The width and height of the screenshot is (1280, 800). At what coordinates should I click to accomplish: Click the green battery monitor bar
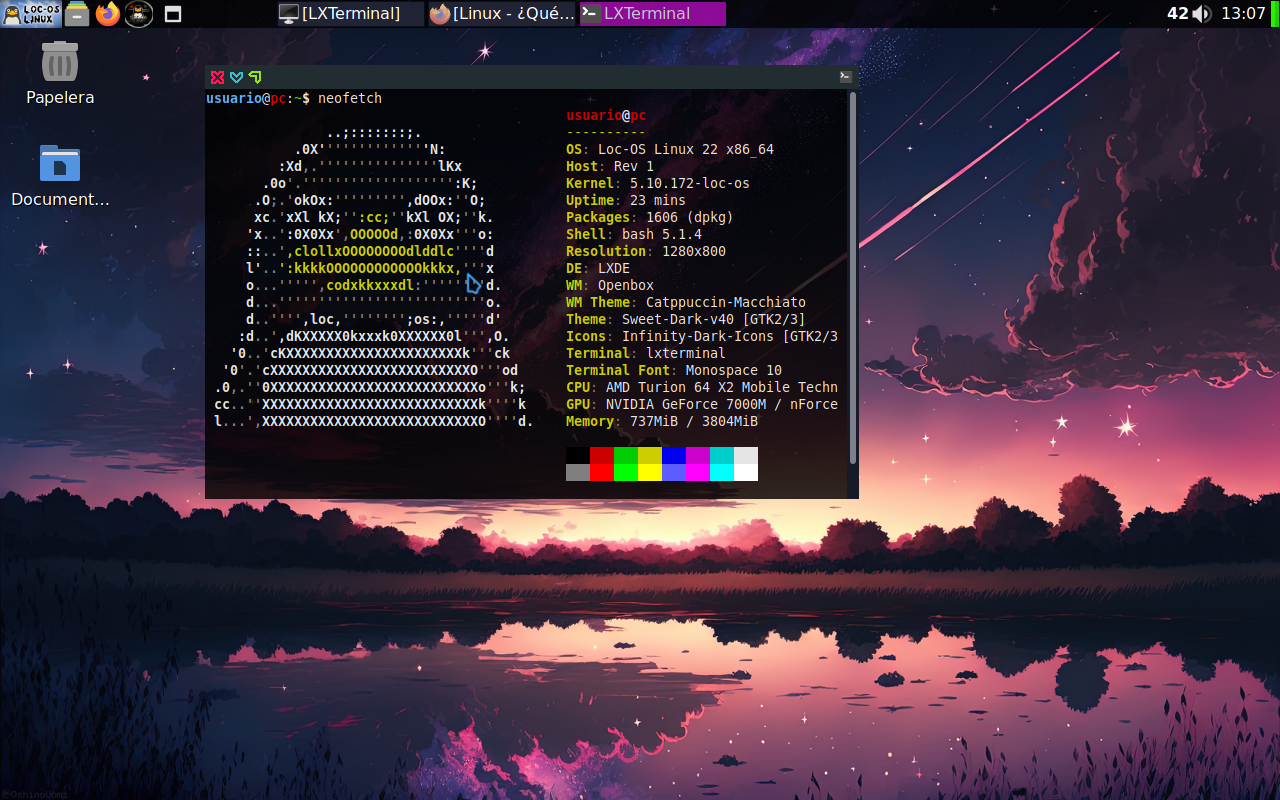pyautogui.click(x=1274, y=13)
